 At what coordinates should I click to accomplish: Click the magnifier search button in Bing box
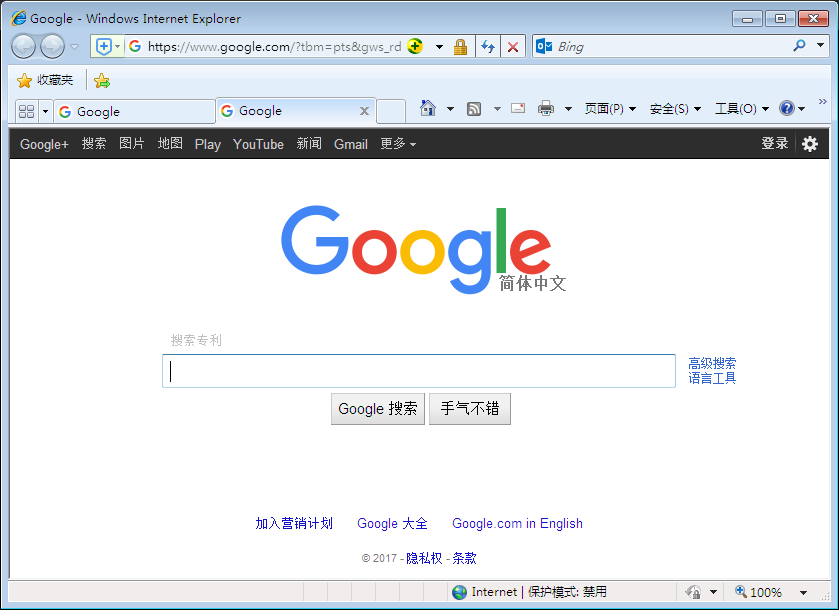point(799,47)
